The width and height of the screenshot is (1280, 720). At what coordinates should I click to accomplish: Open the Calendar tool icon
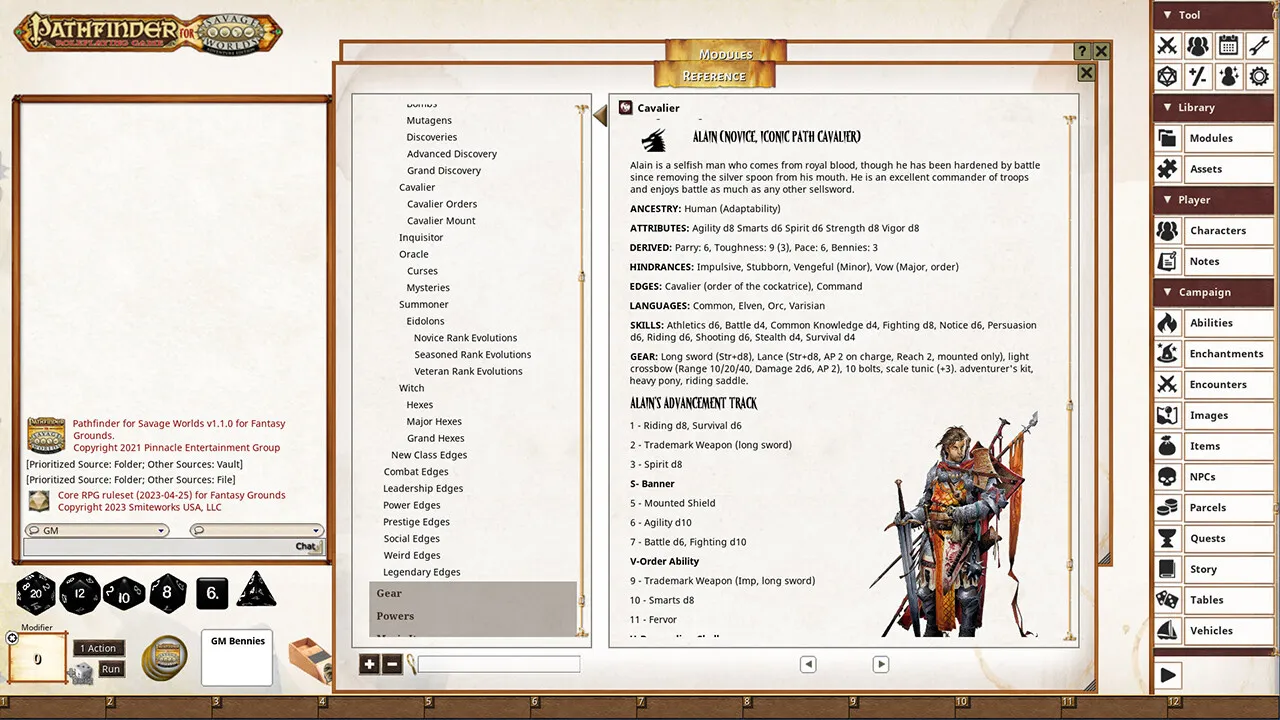(1229, 45)
